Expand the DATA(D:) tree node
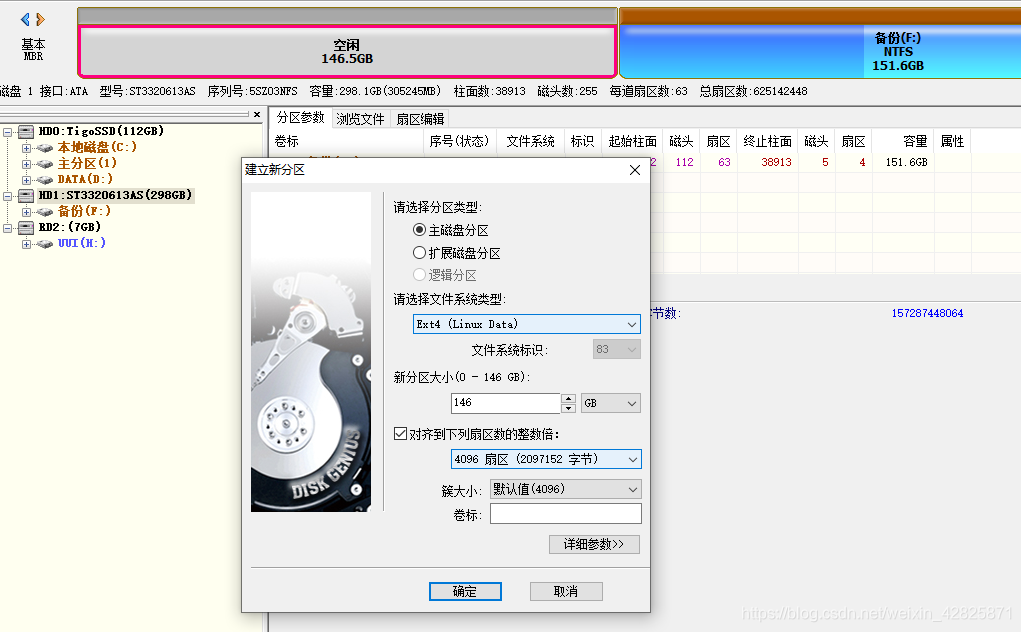Screen dimensions: 1021x632 click(26, 180)
